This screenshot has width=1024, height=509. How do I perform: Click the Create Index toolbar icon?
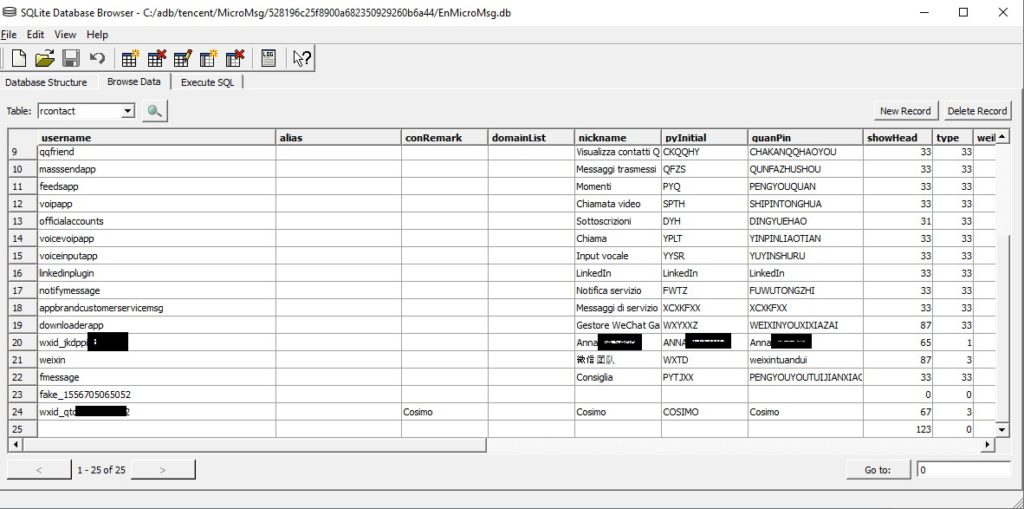(x=209, y=59)
